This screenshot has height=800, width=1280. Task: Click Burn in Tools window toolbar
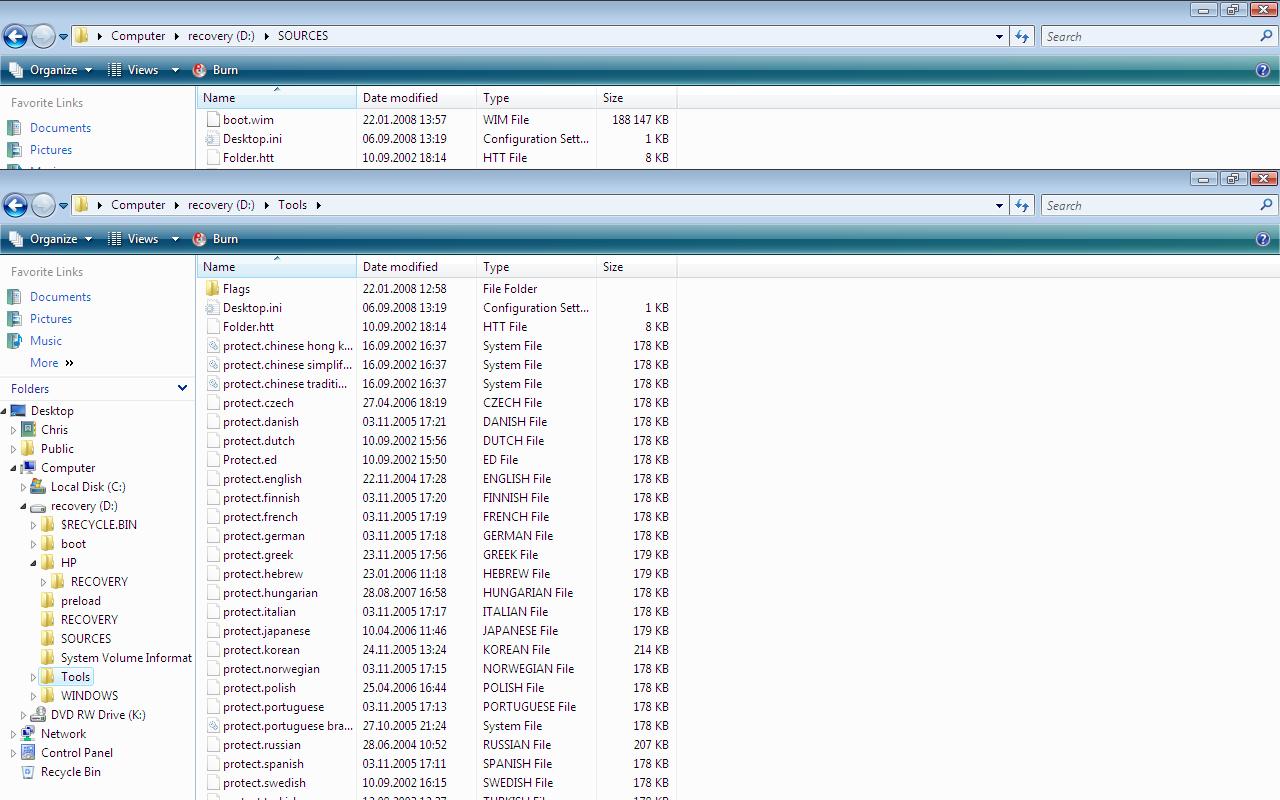click(215, 239)
